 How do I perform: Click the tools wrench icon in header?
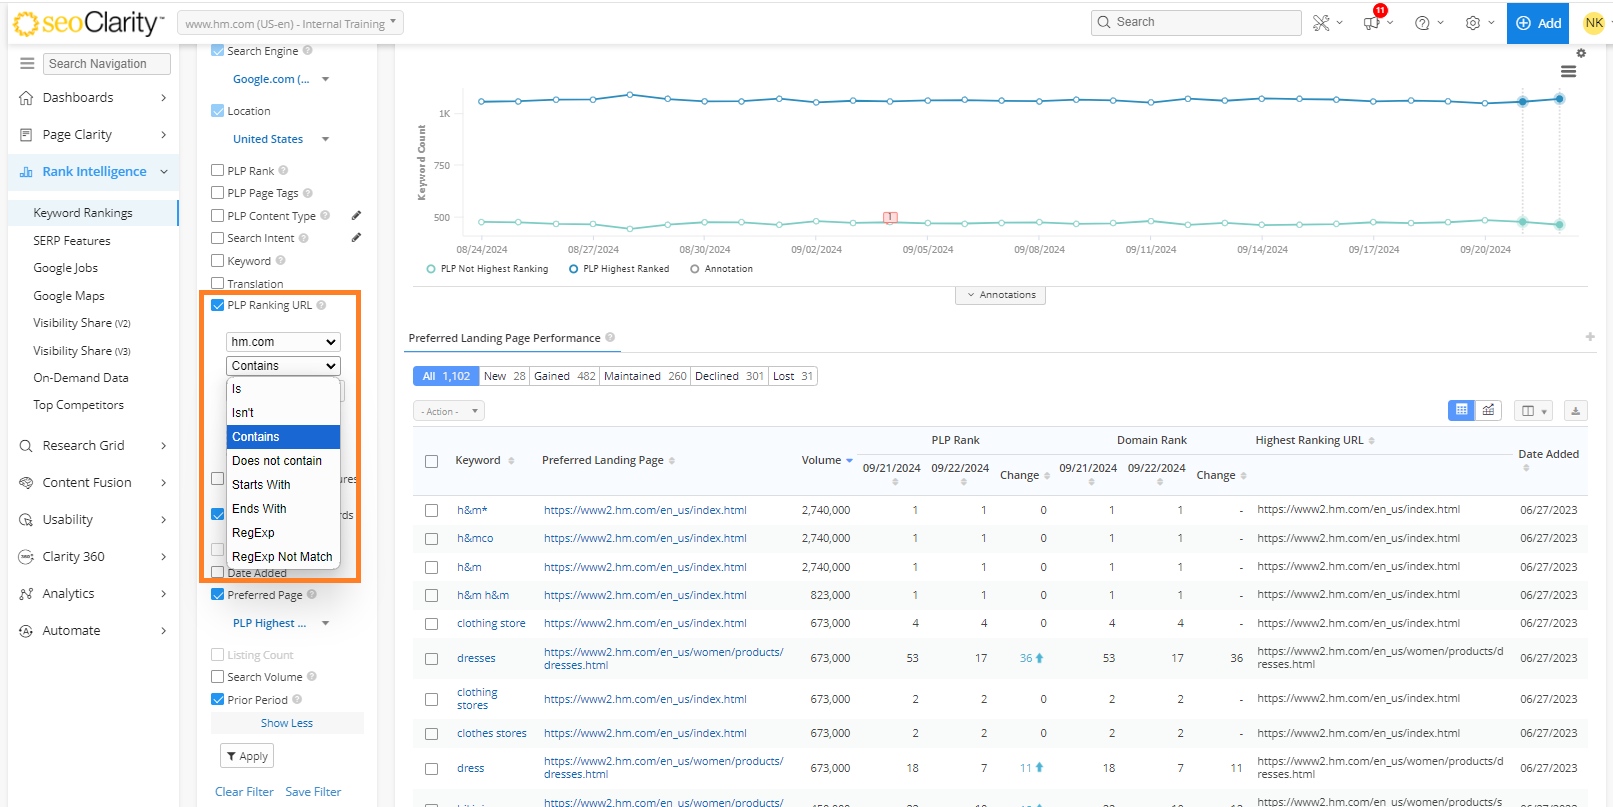pyautogui.click(x=1321, y=23)
